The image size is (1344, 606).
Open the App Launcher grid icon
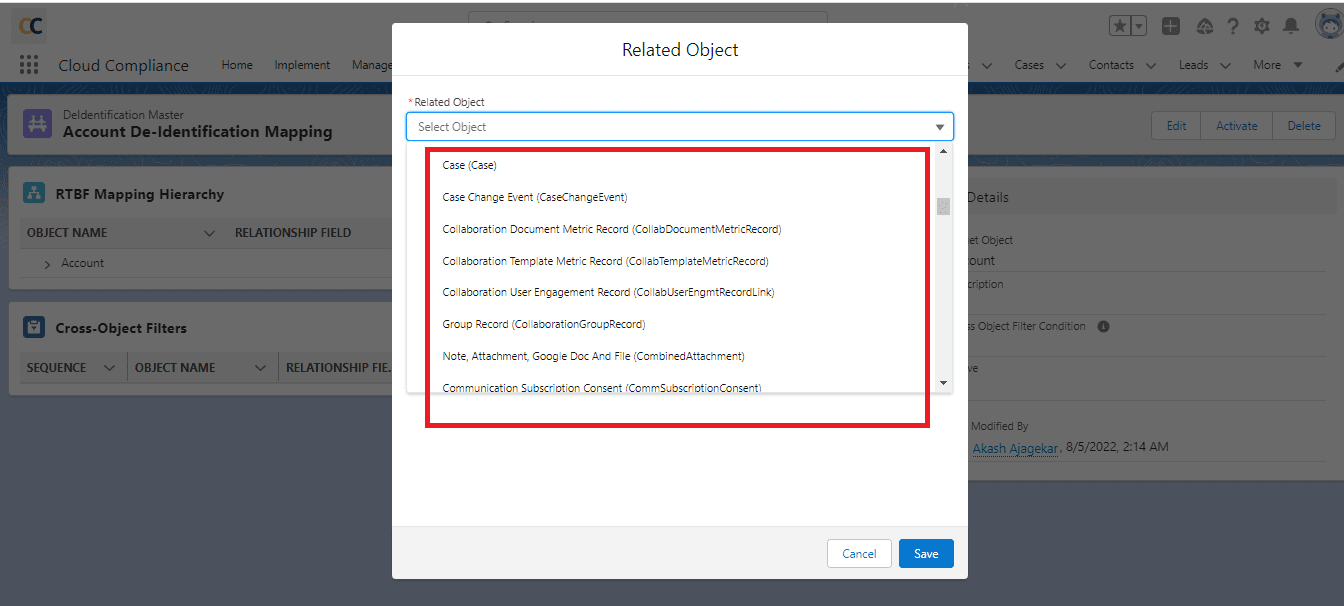coord(29,65)
